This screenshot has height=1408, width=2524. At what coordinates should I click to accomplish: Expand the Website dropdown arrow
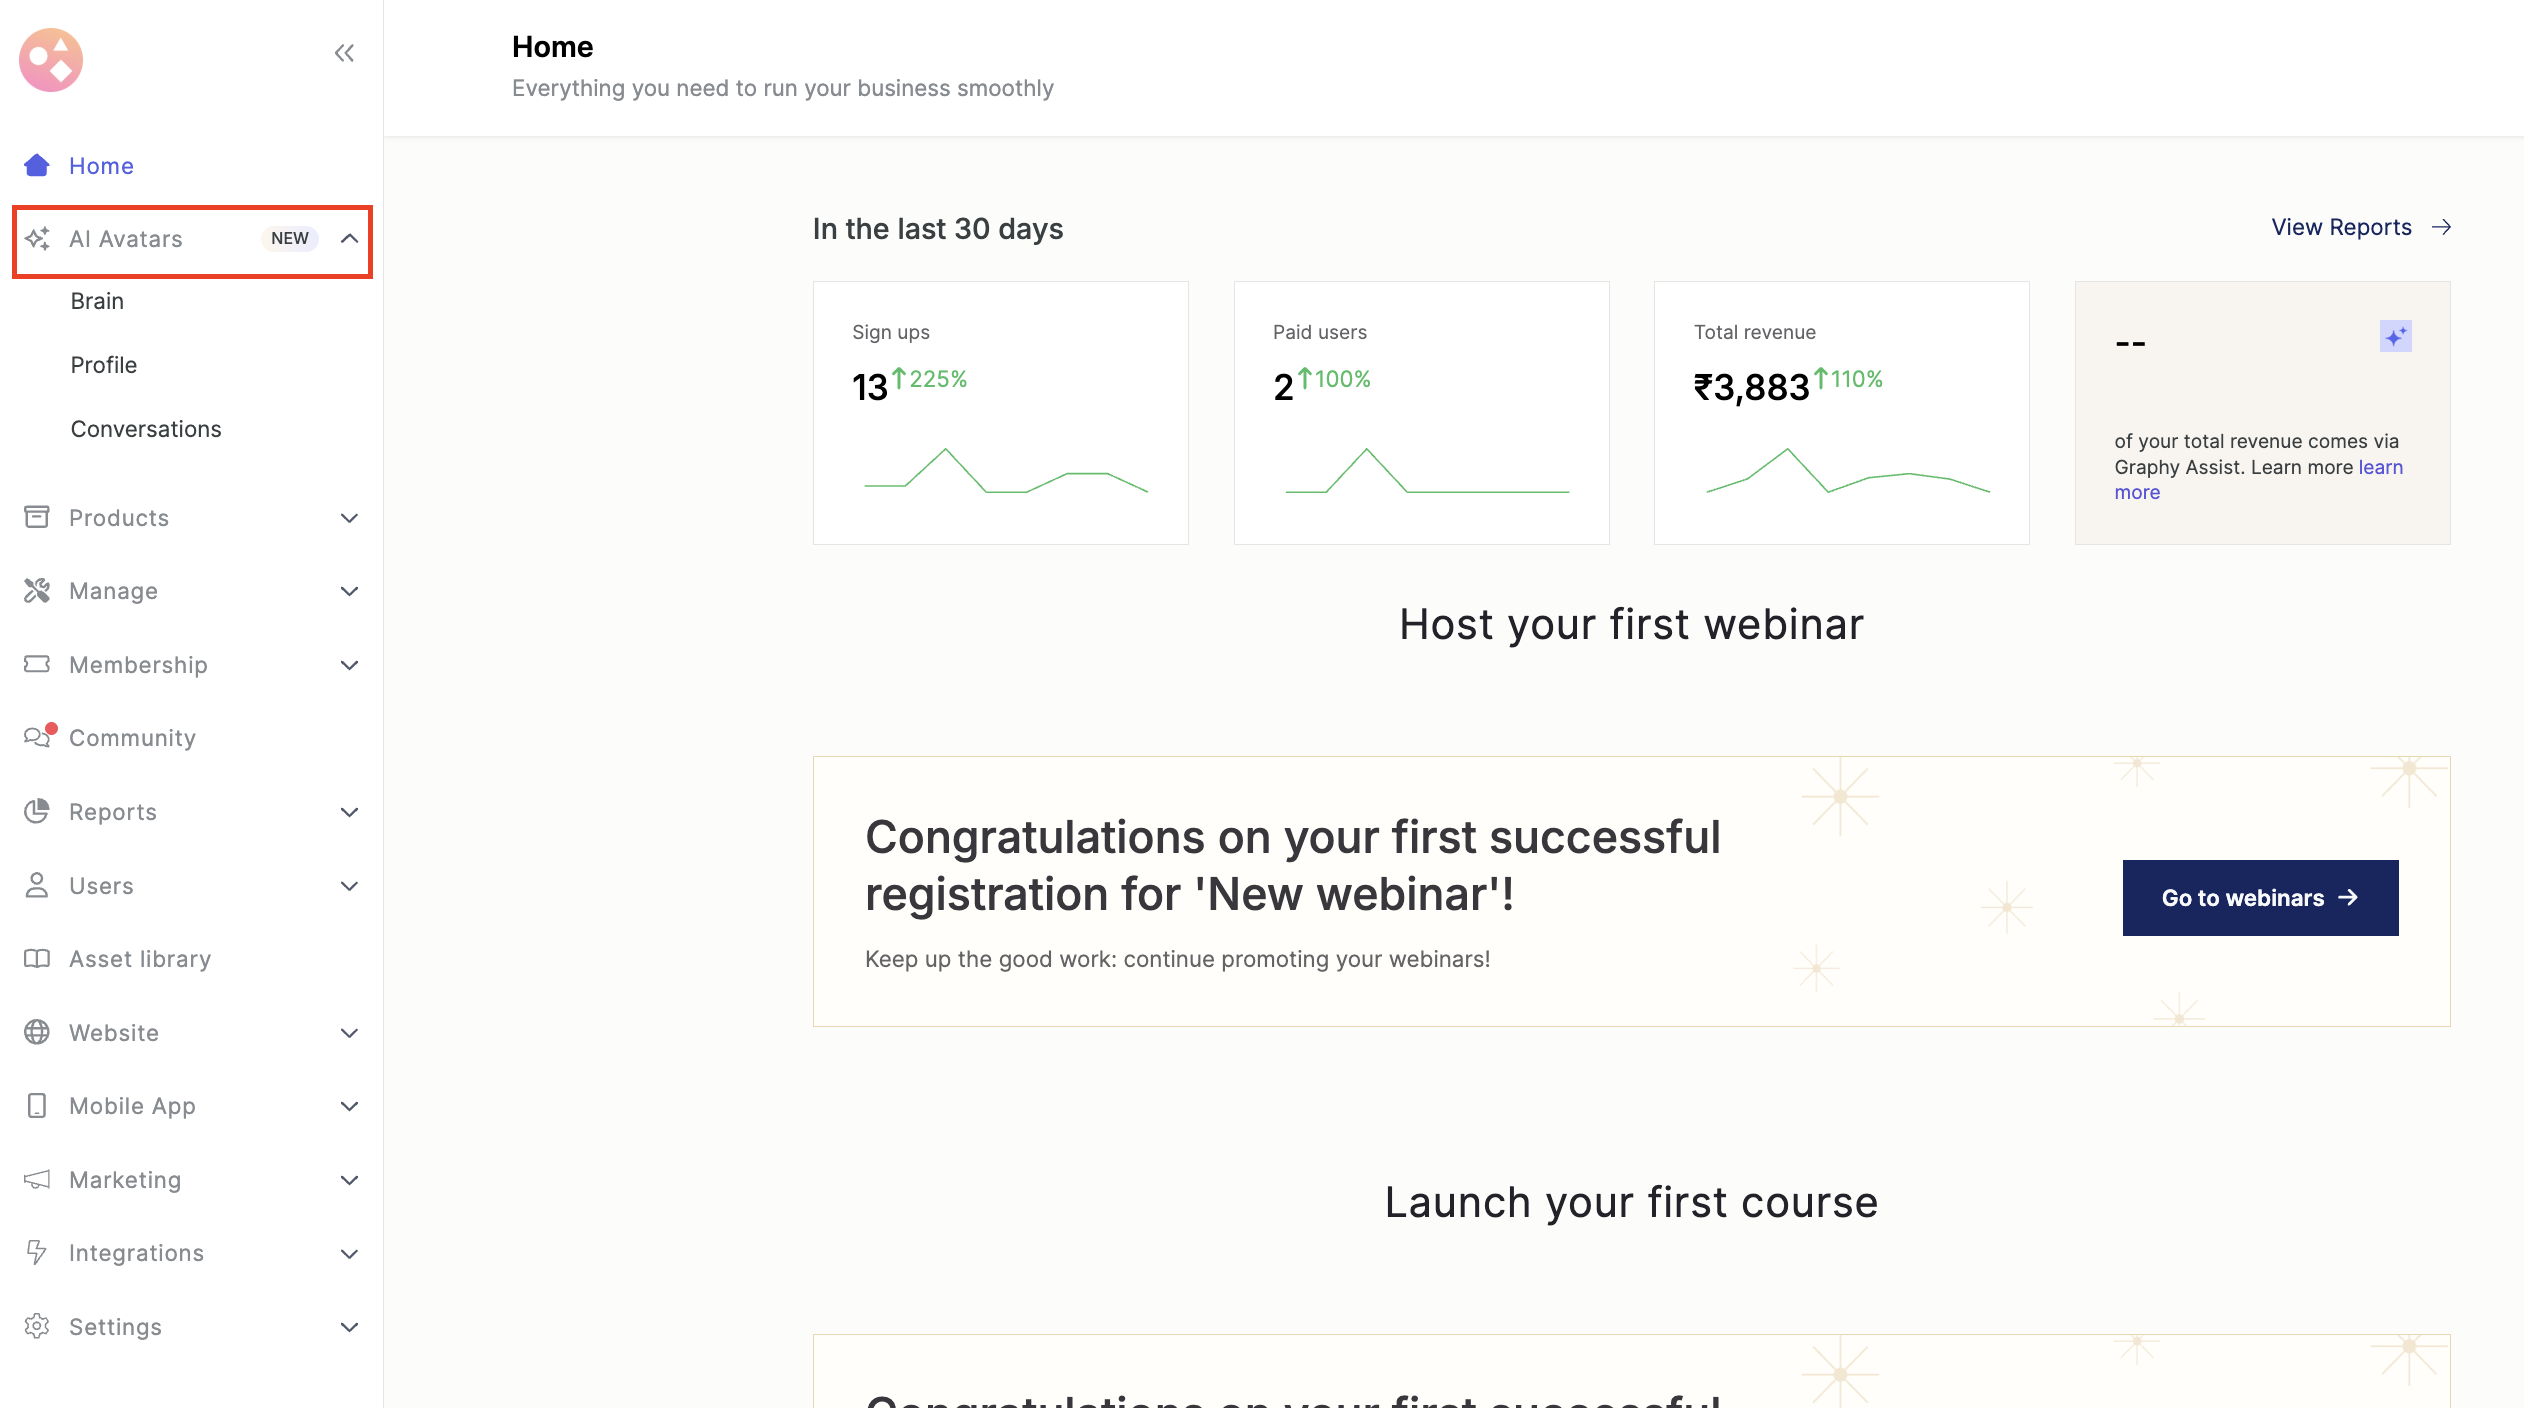349,1033
